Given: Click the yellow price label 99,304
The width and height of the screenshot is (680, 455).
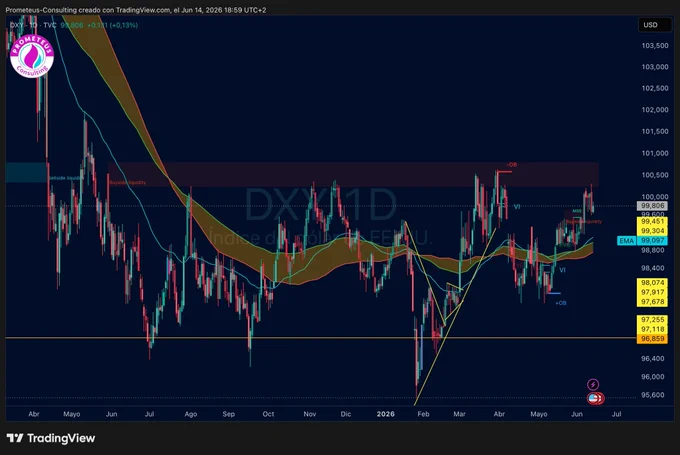Looking at the screenshot, I should point(652,231).
